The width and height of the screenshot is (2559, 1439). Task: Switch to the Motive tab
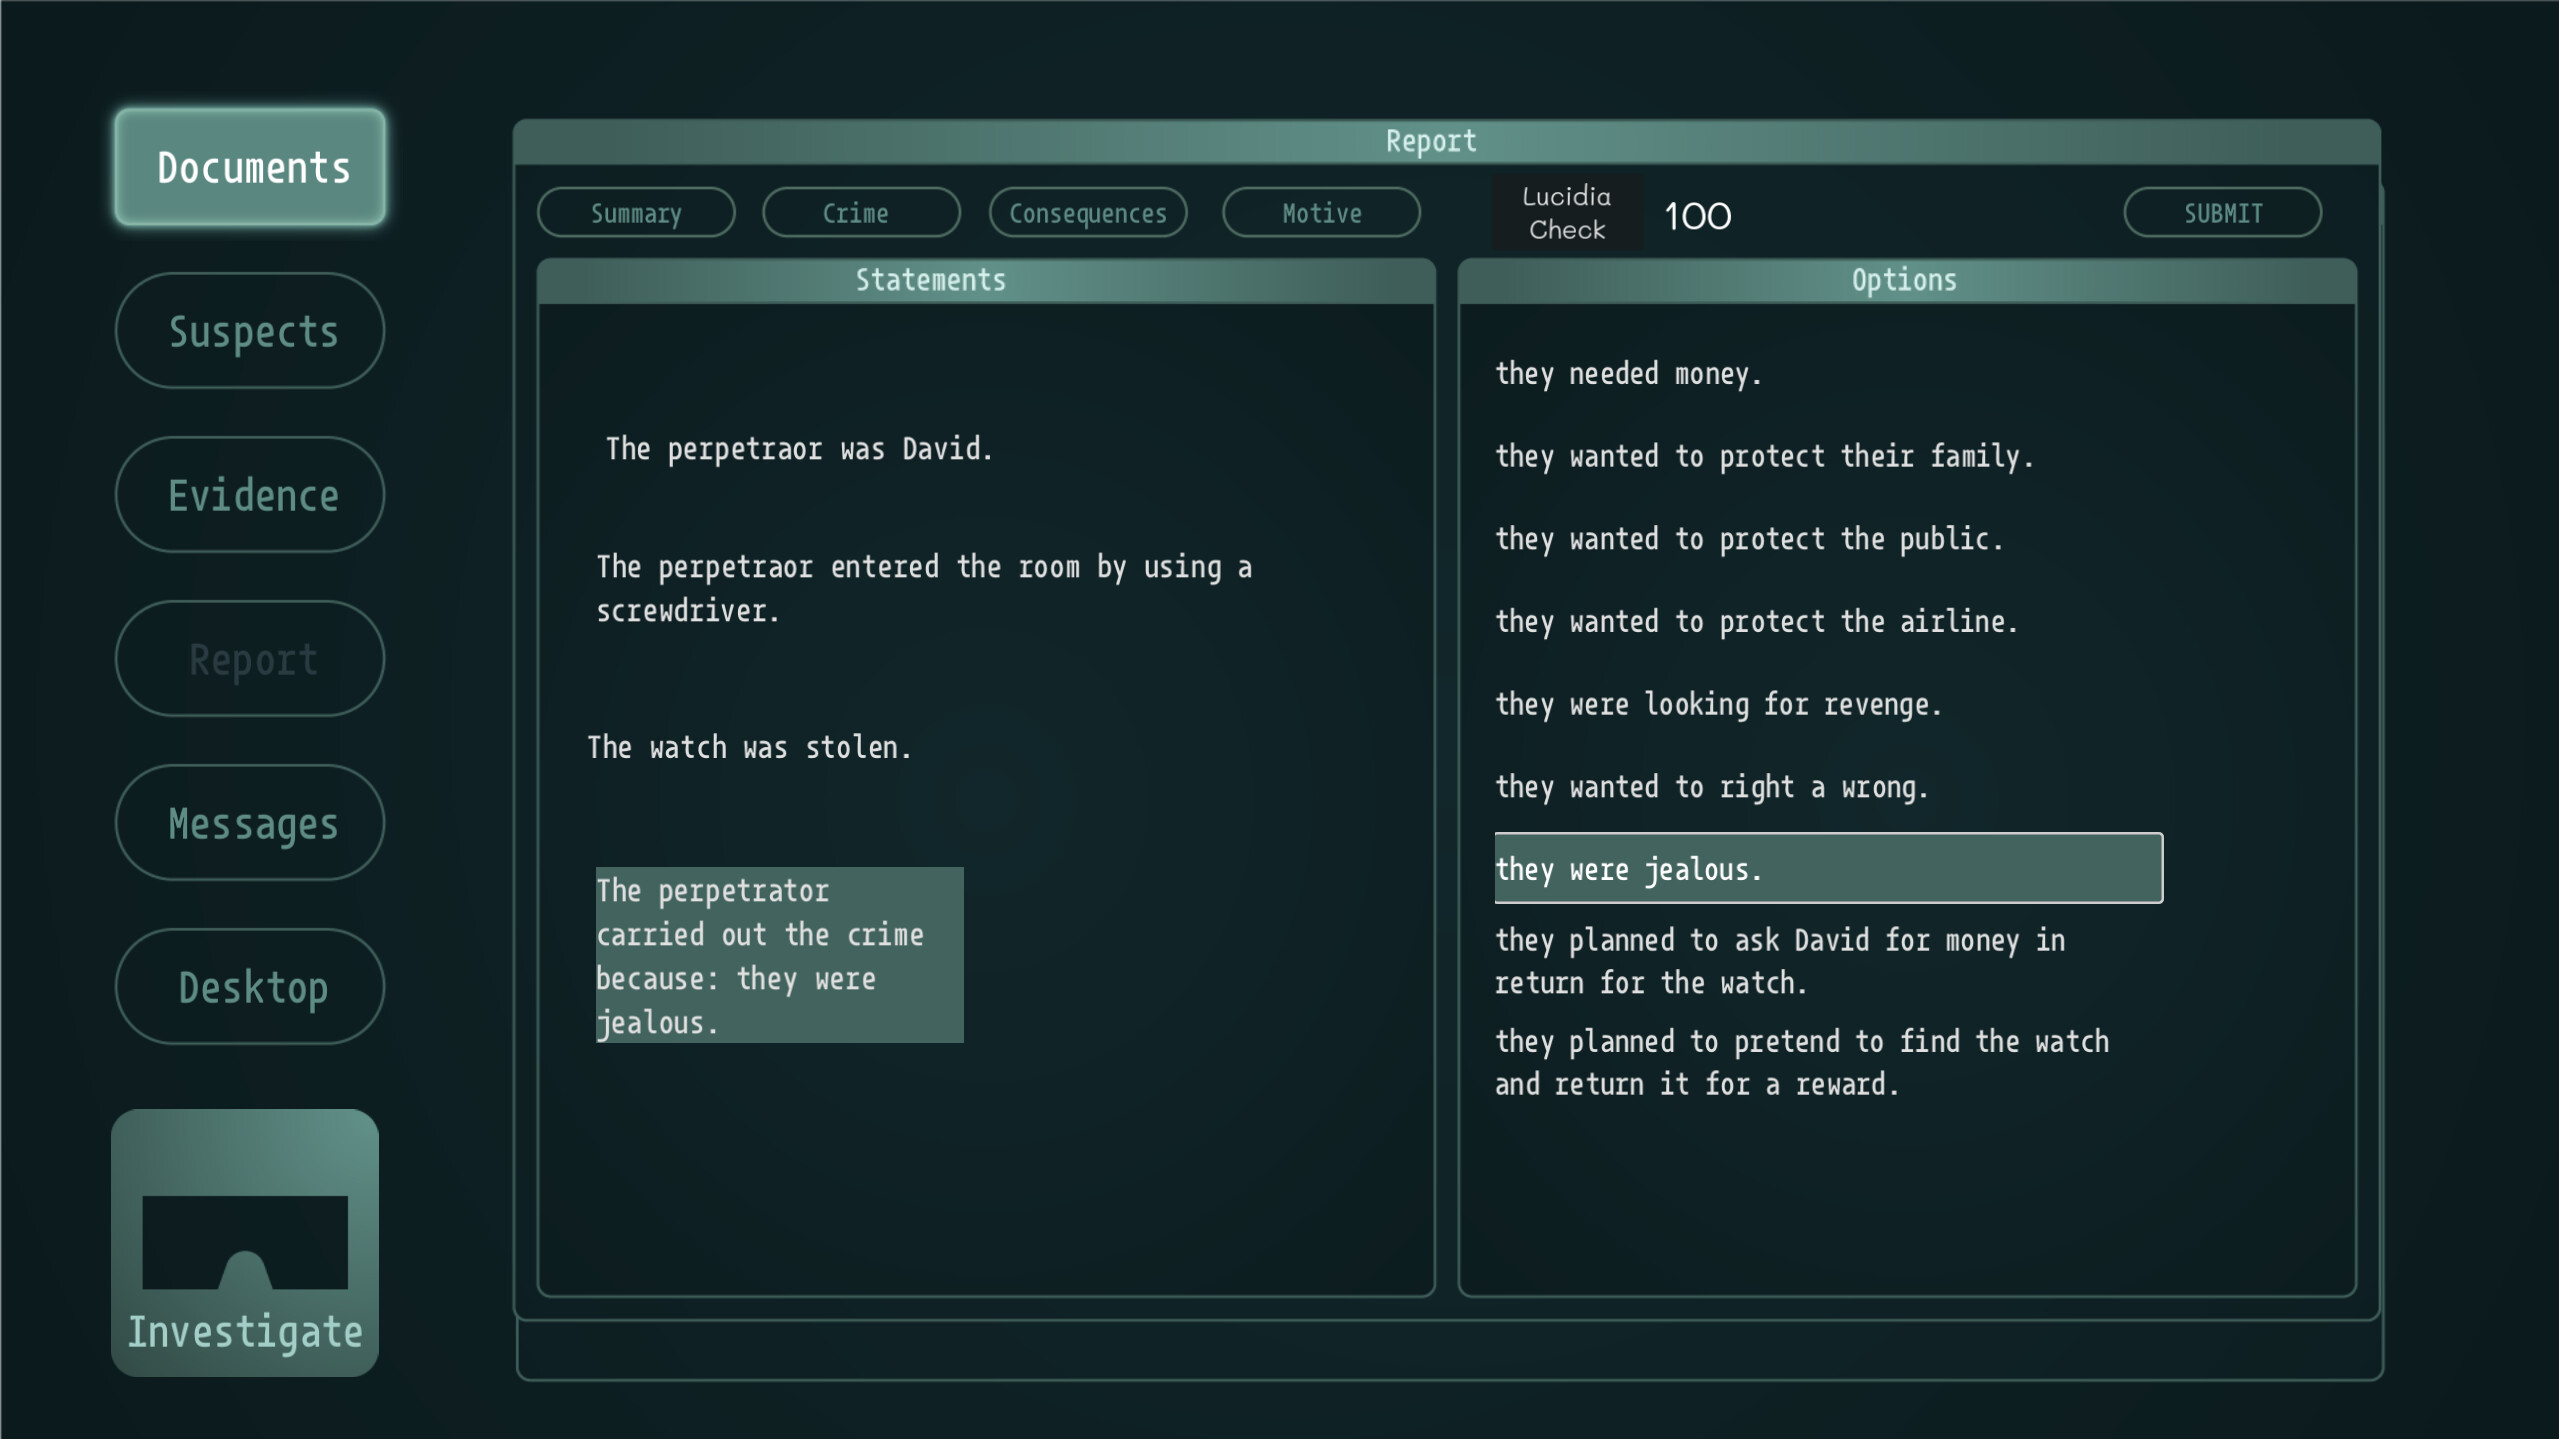[1321, 212]
